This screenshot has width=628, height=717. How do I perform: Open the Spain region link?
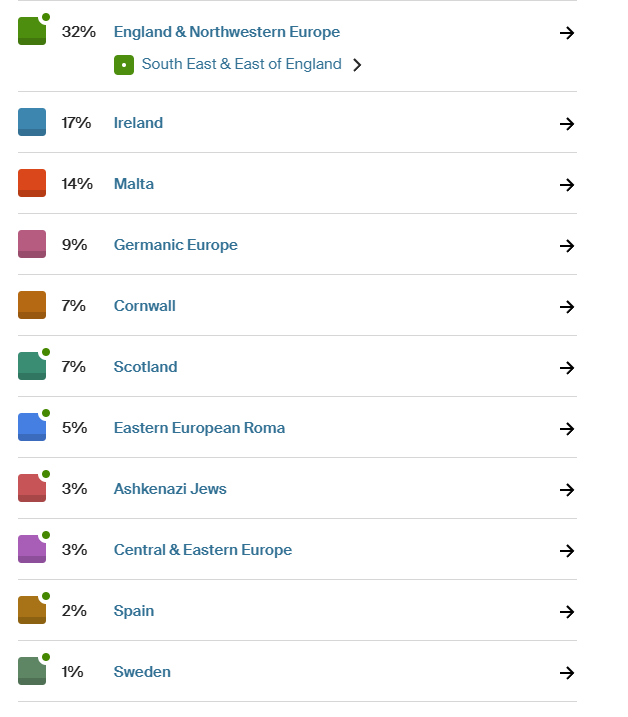134,611
